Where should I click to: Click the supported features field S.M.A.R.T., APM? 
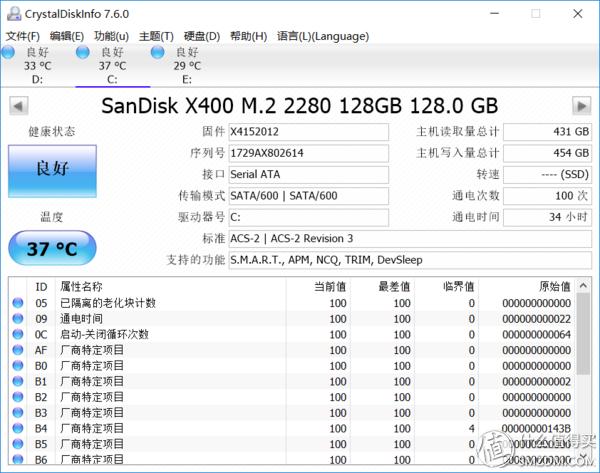click(410, 260)
